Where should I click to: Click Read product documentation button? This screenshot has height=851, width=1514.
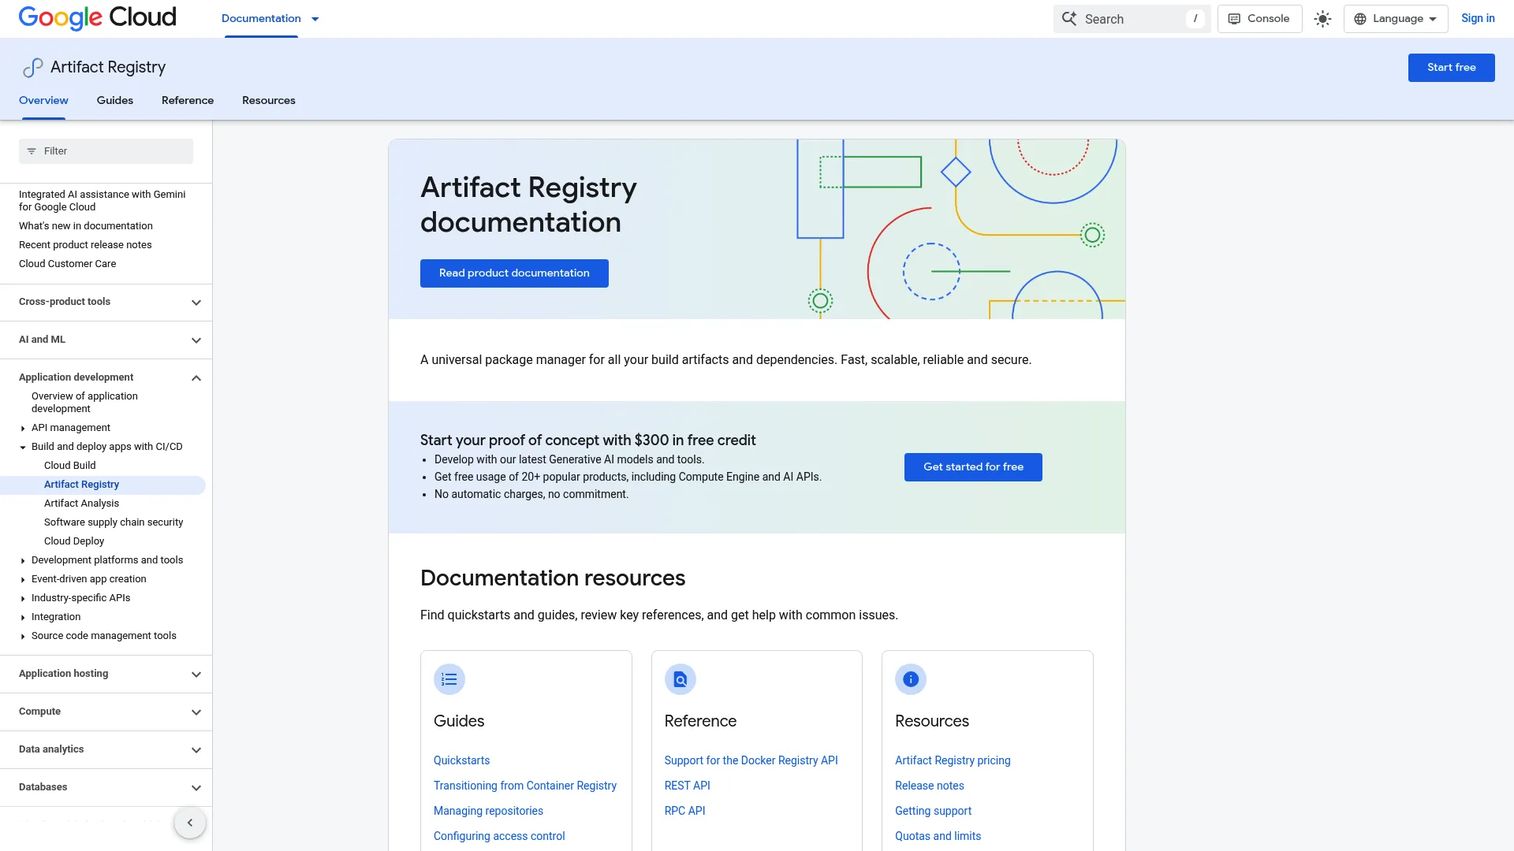[514, 273]
